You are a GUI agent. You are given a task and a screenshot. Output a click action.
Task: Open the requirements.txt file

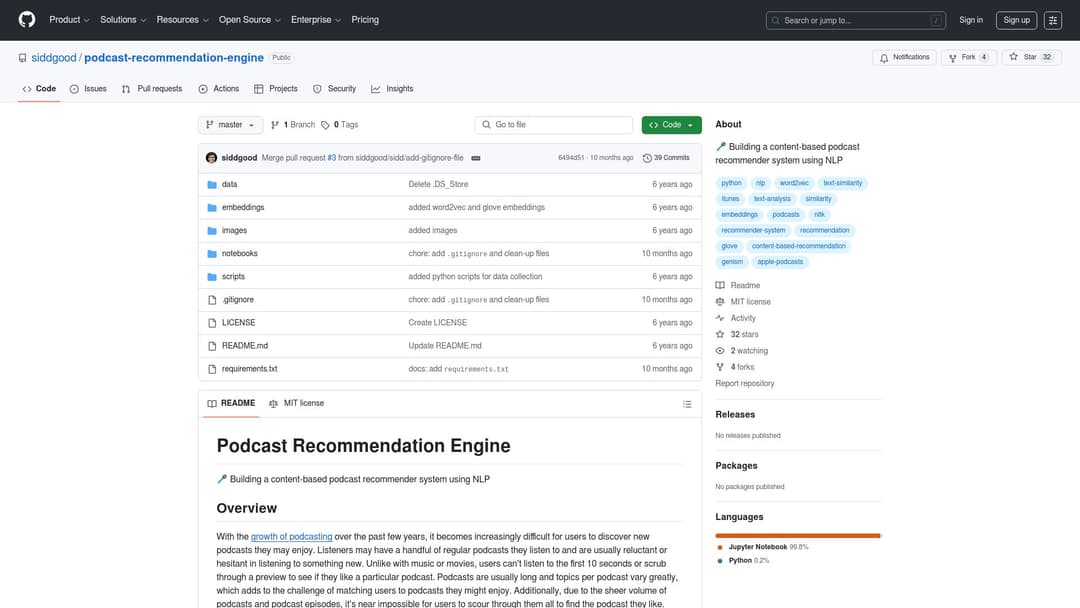pos(249,369)
